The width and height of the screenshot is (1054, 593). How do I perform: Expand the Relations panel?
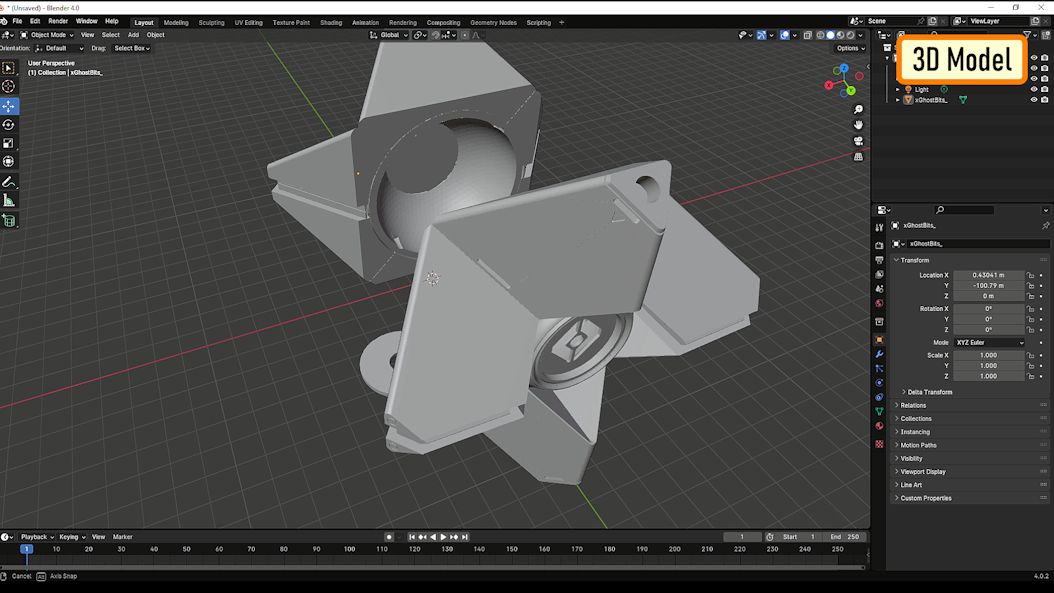coord(912,405)
